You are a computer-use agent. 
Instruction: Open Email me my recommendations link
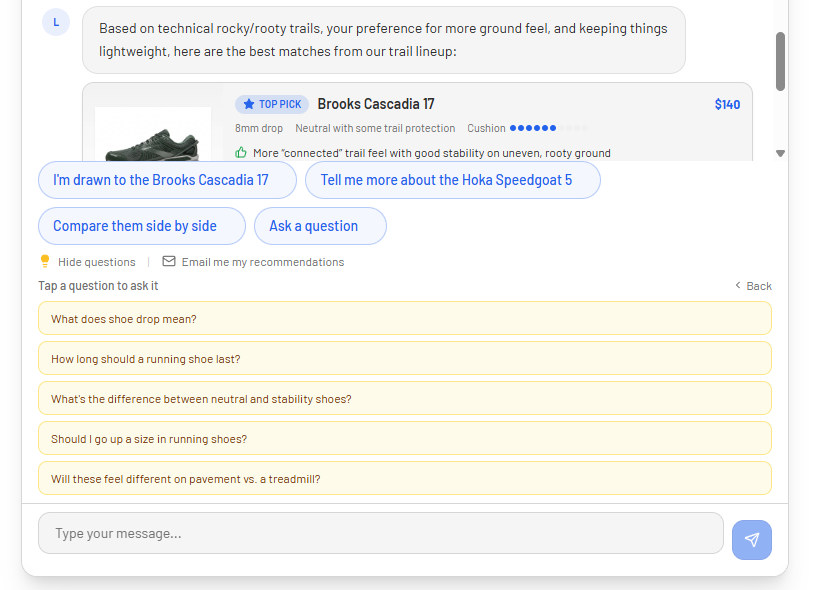[262, 262]
